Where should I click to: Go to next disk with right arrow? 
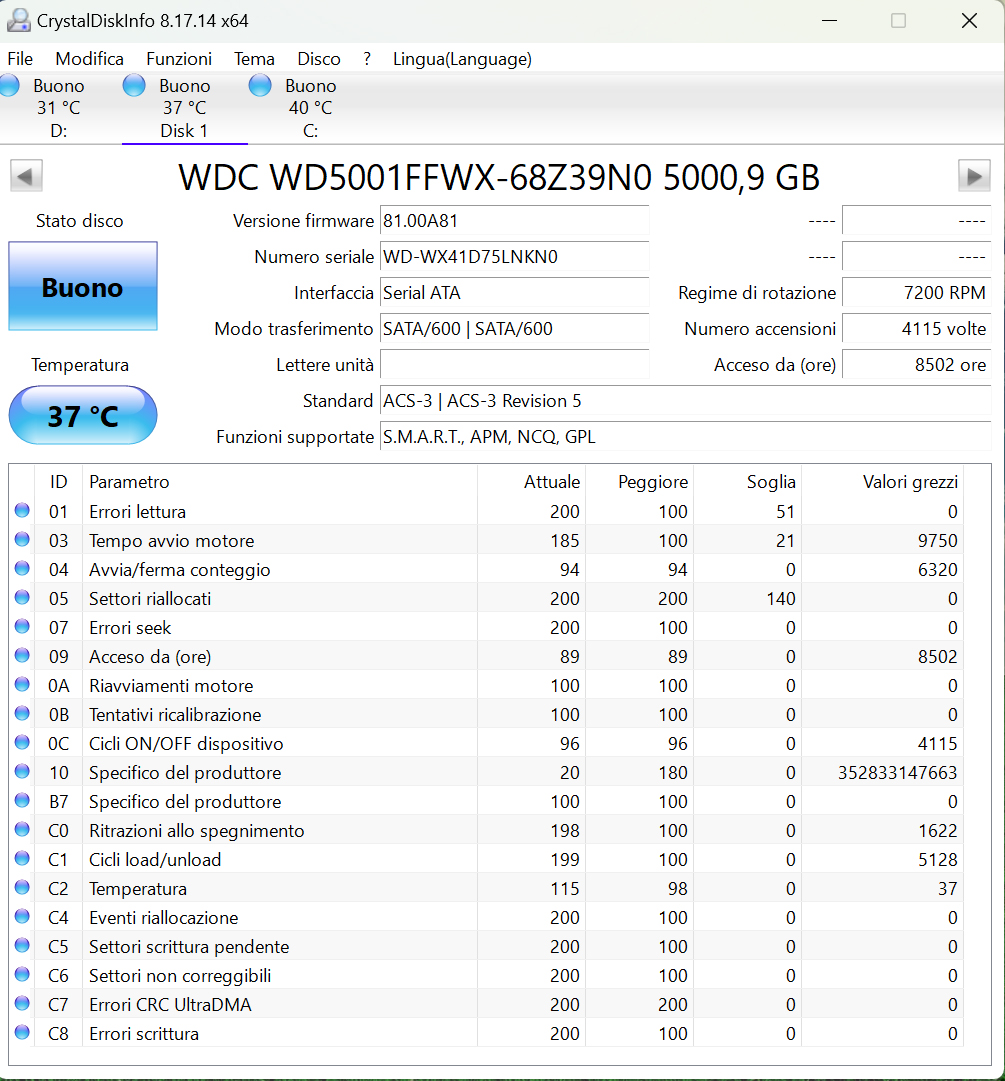click(974, 176)
